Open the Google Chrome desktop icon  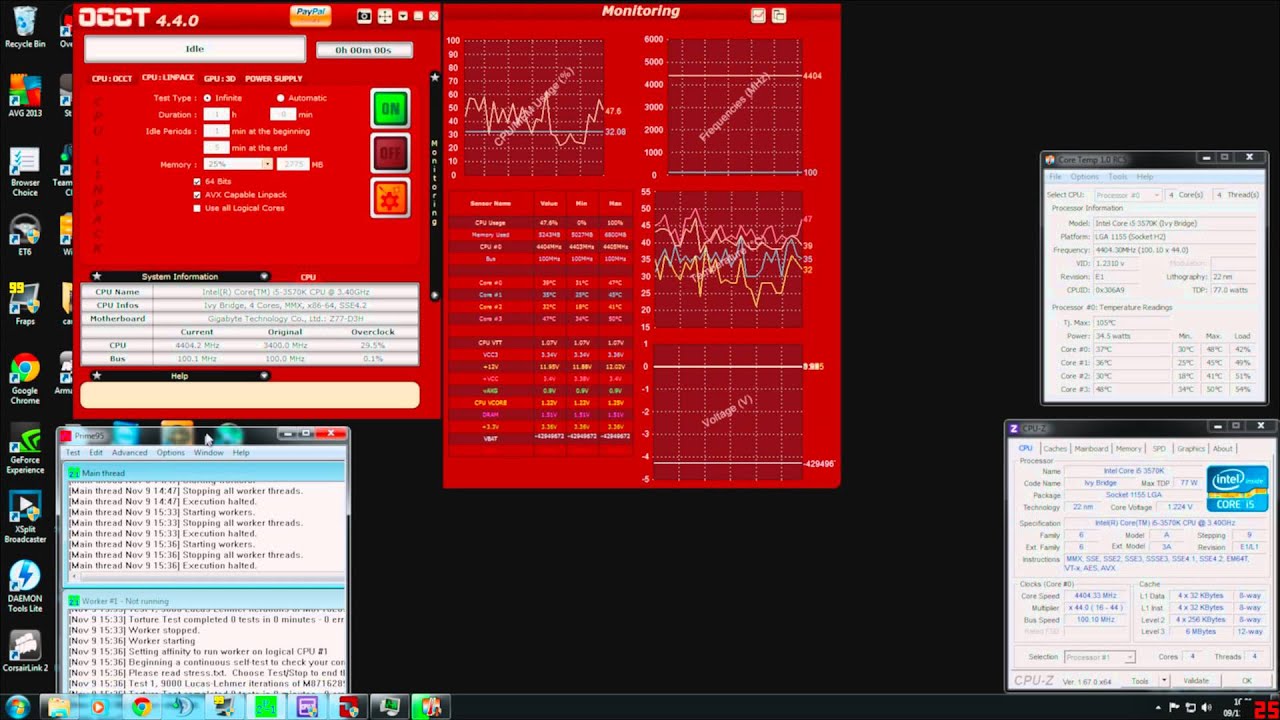coord(25,380)
